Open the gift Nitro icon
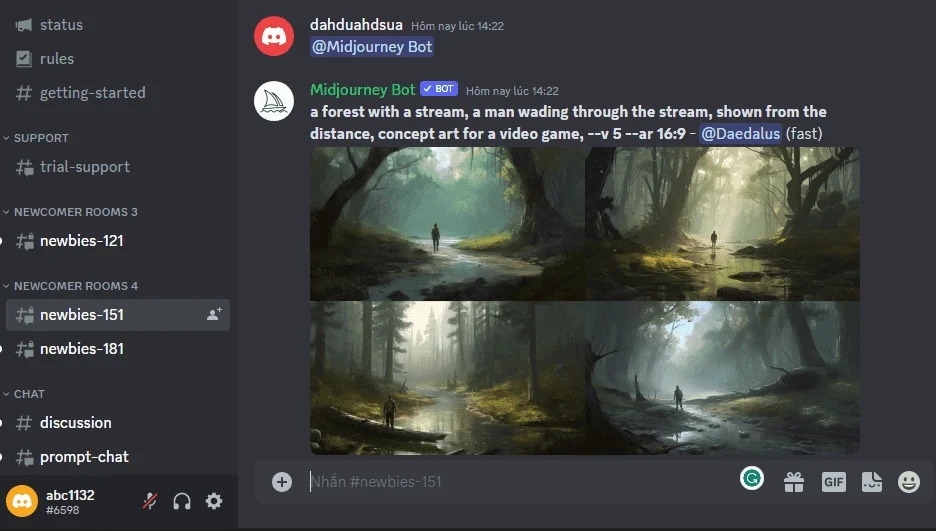Screen dimensions: 936x531 [794, 482]
